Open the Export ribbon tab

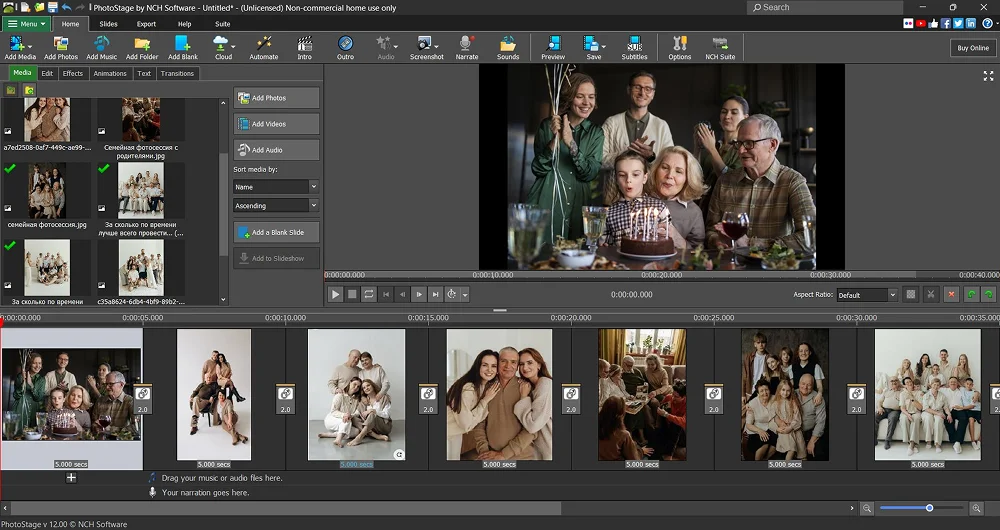[146, 23]
